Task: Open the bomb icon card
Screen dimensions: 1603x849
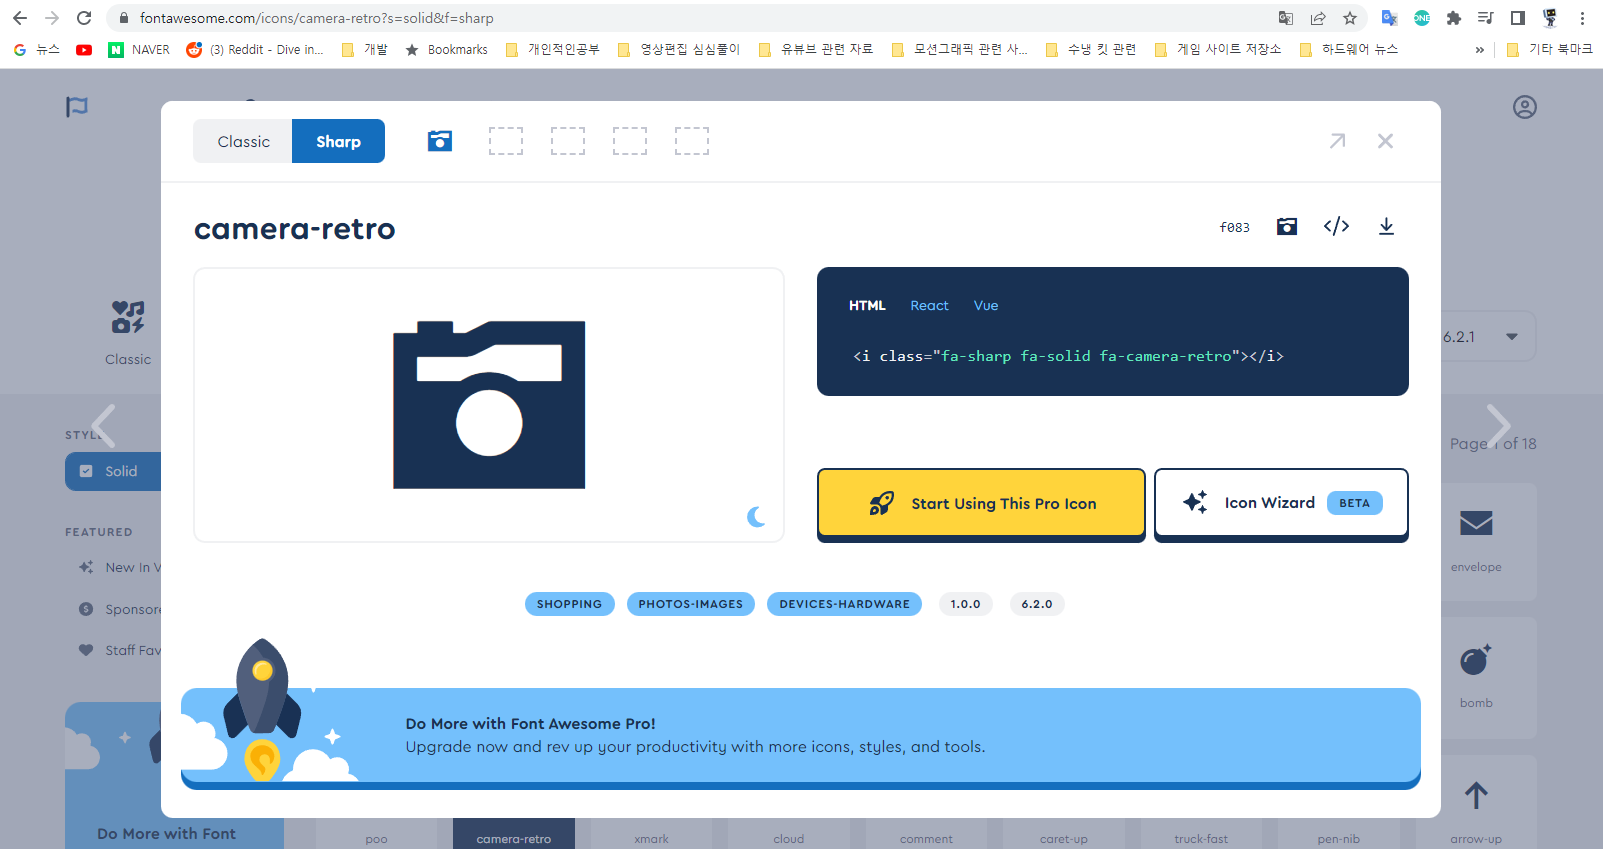Action: pyautogui.click(x=1476, y=677)
